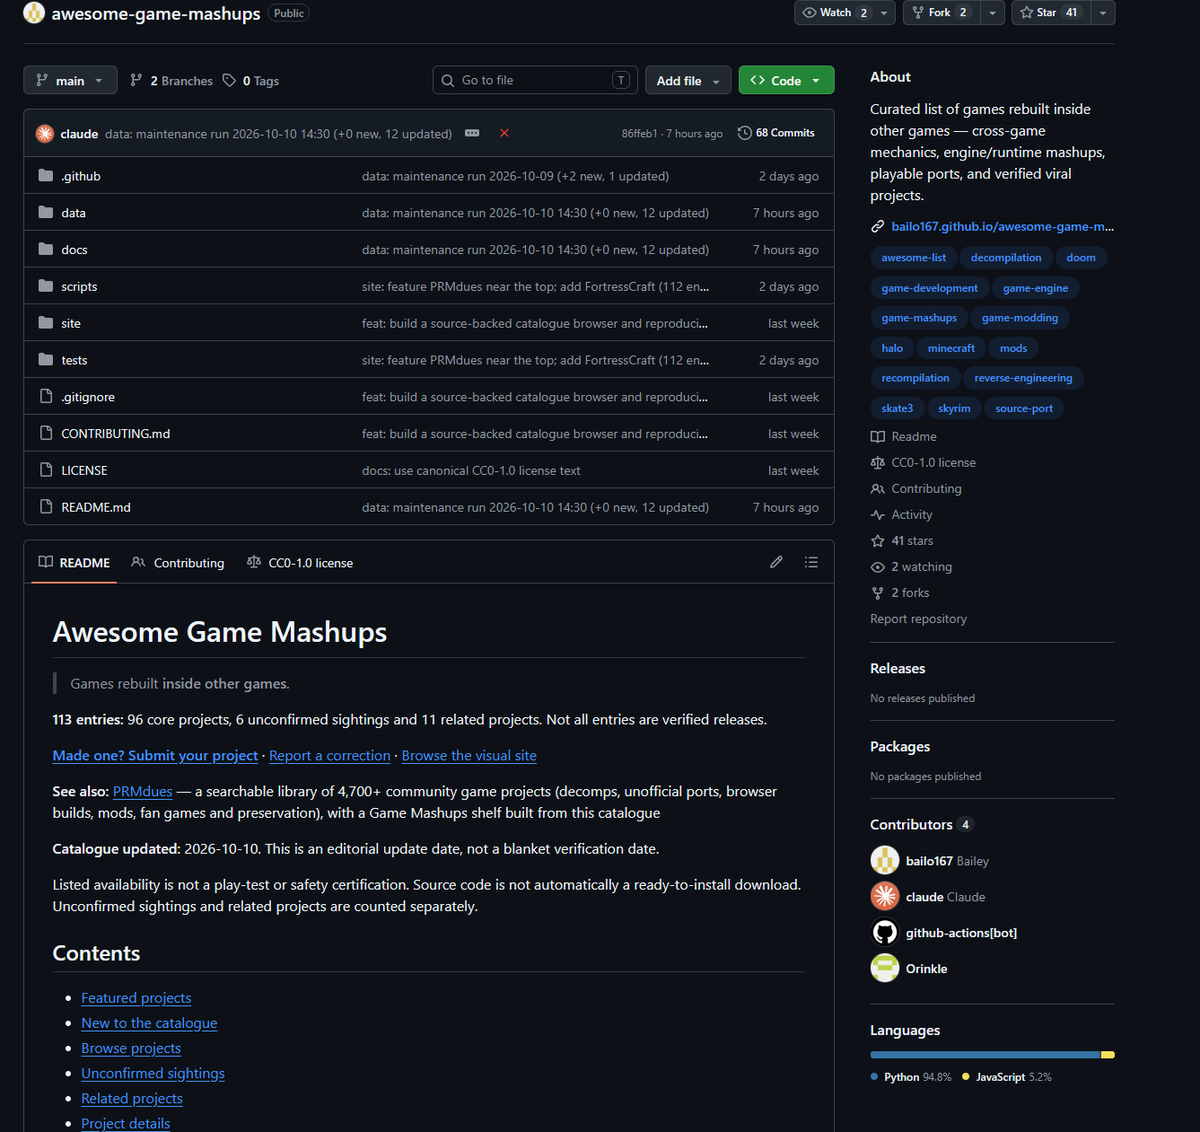Viewport: 1200px width, 1132px height.
Task: Open the Add file dropdown
Action: click(689, 81)
